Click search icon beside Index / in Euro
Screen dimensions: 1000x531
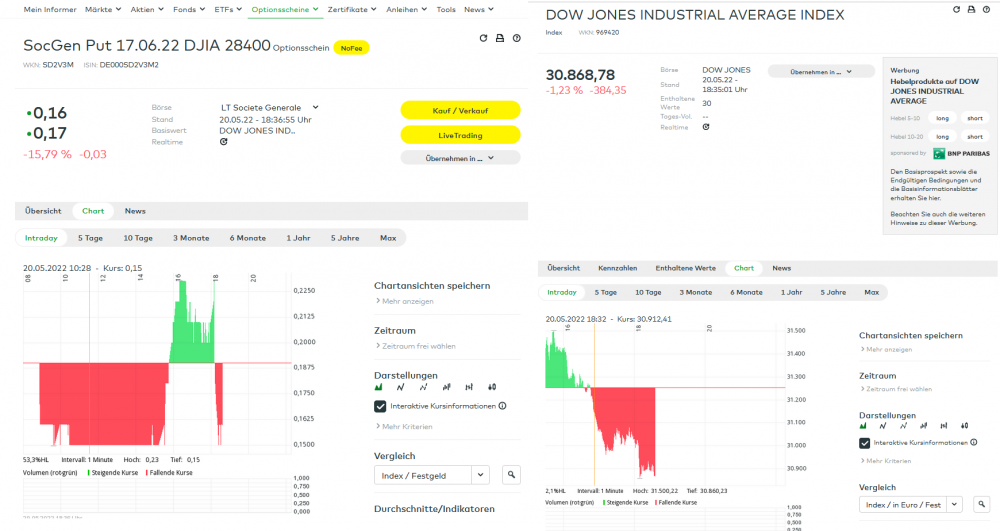coord(982,504)
